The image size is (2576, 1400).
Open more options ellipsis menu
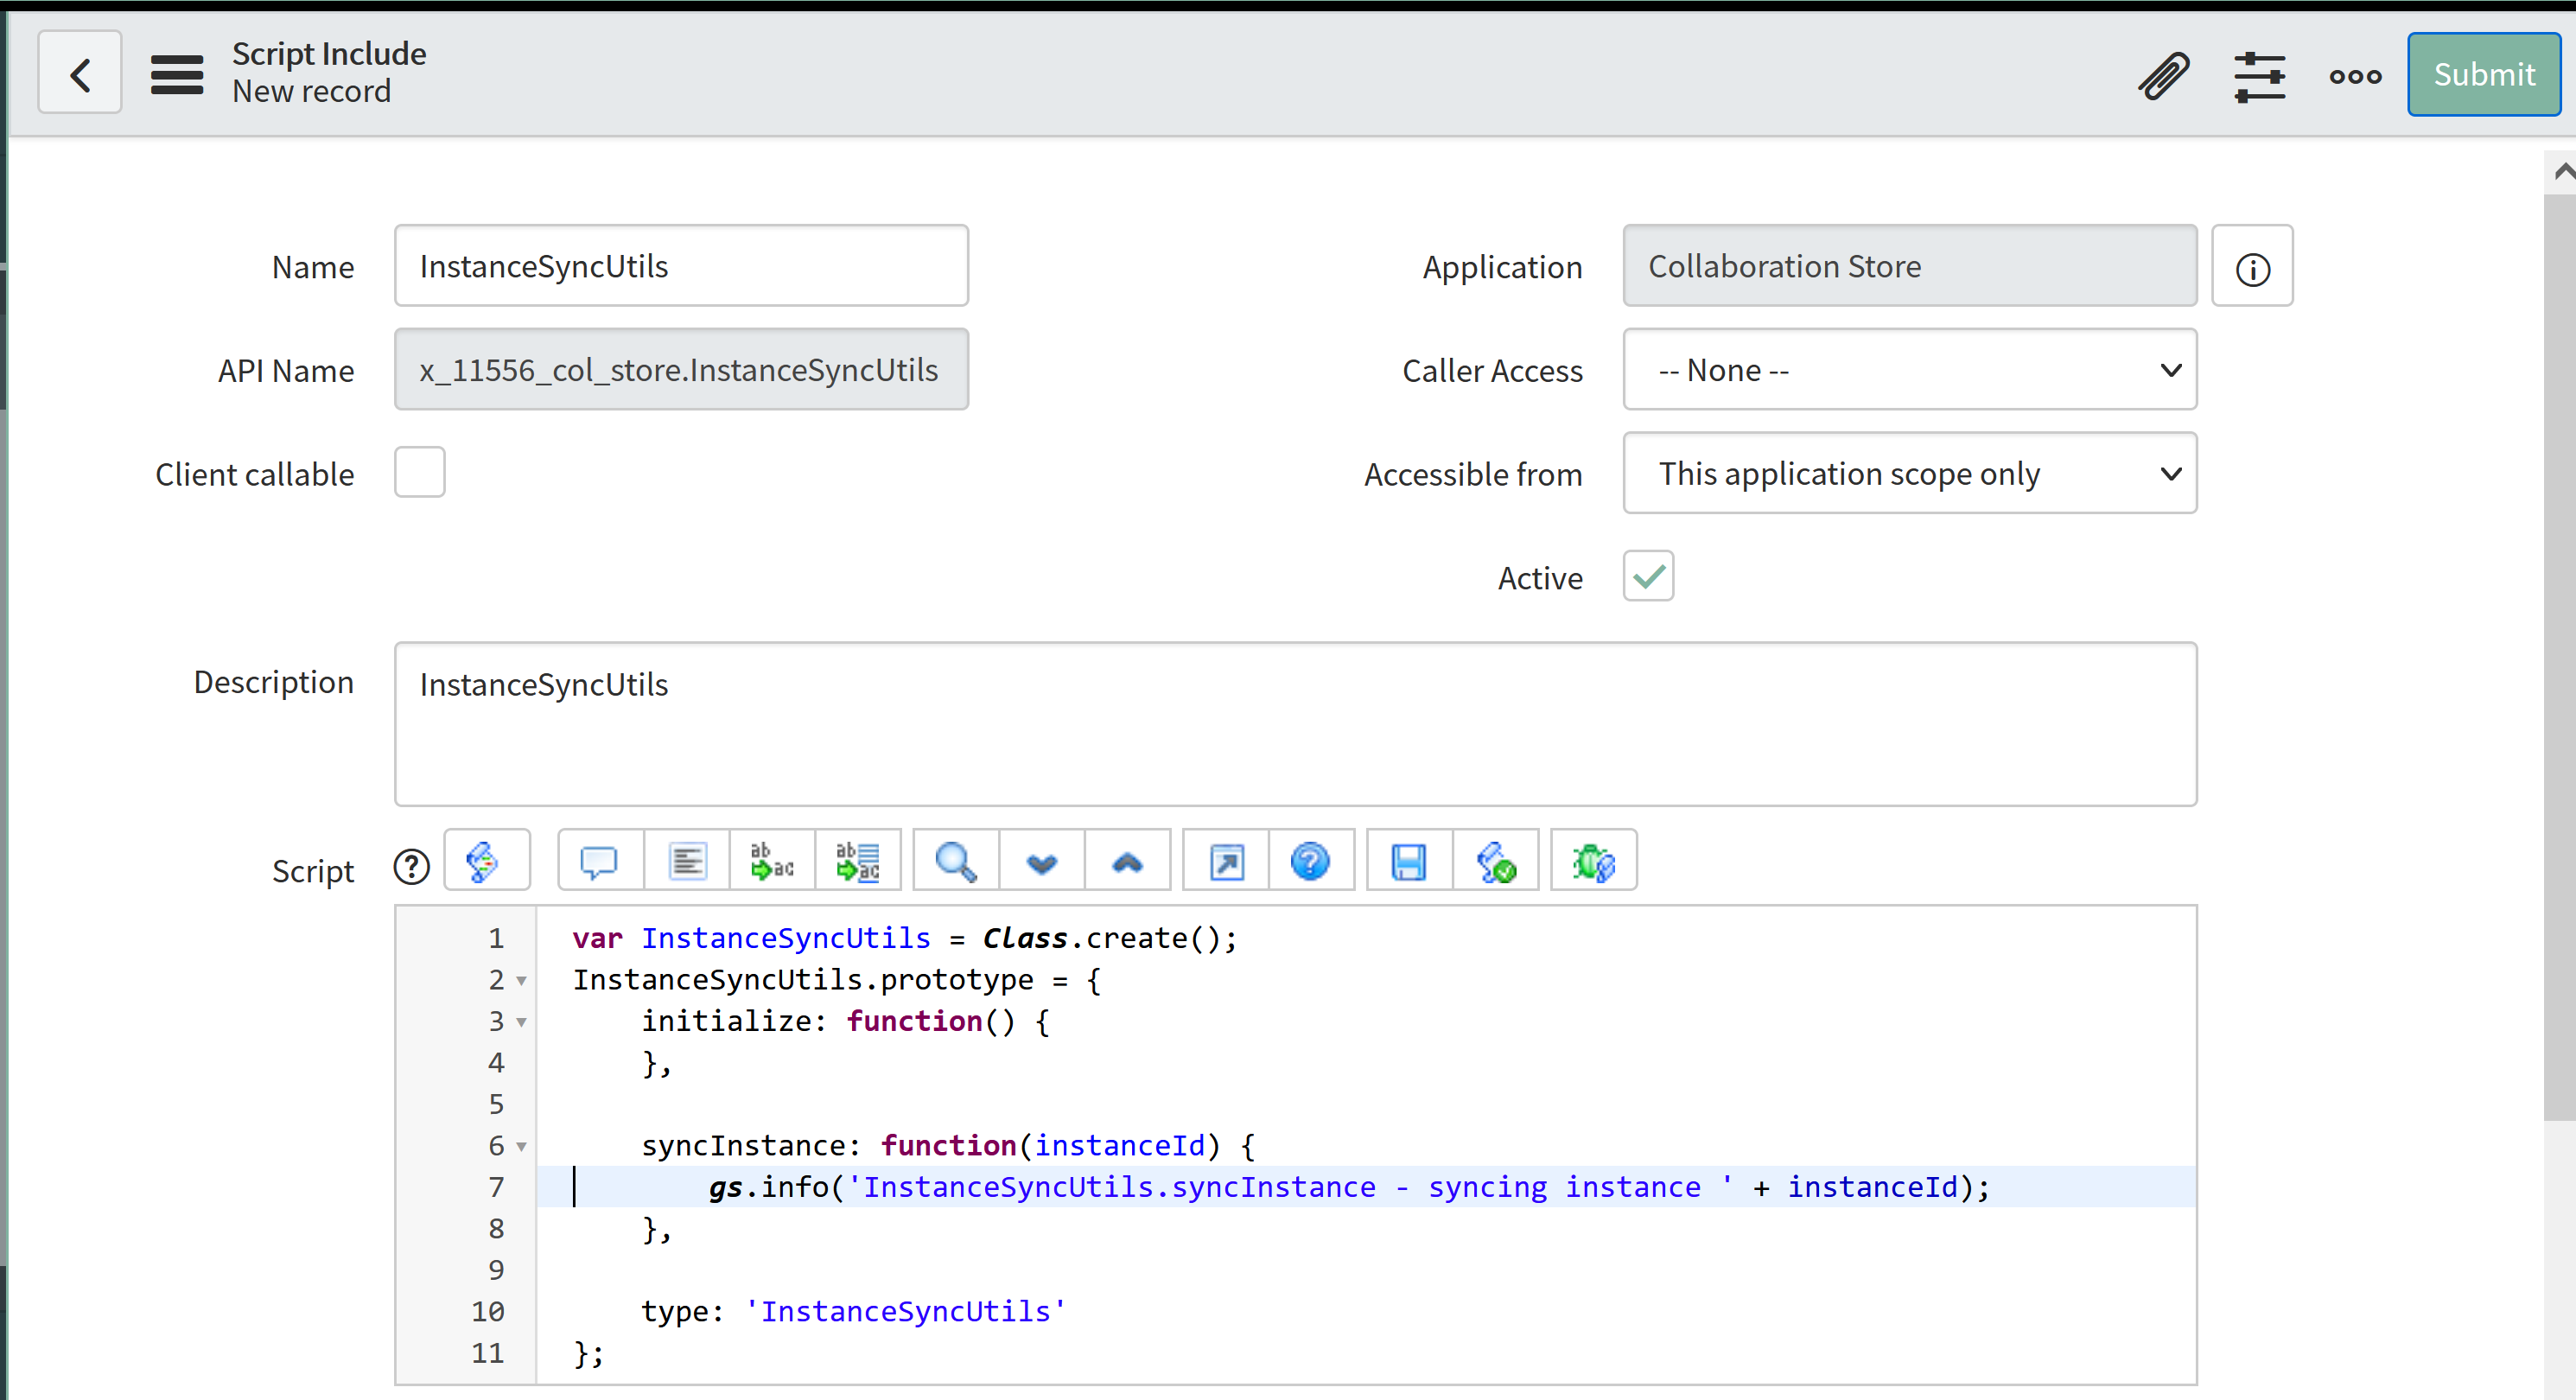[x=2355, y=76]
